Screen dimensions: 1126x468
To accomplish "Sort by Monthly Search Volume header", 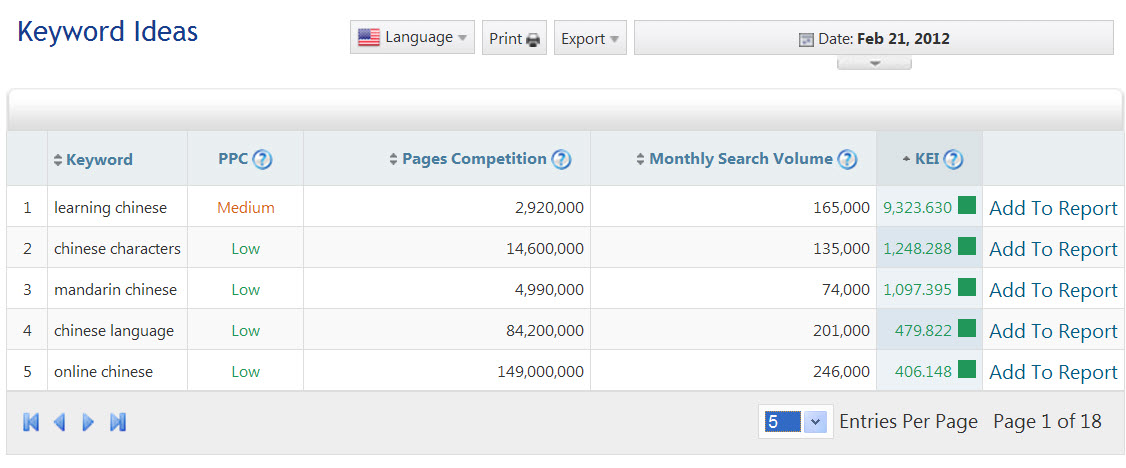I will 740,159.
